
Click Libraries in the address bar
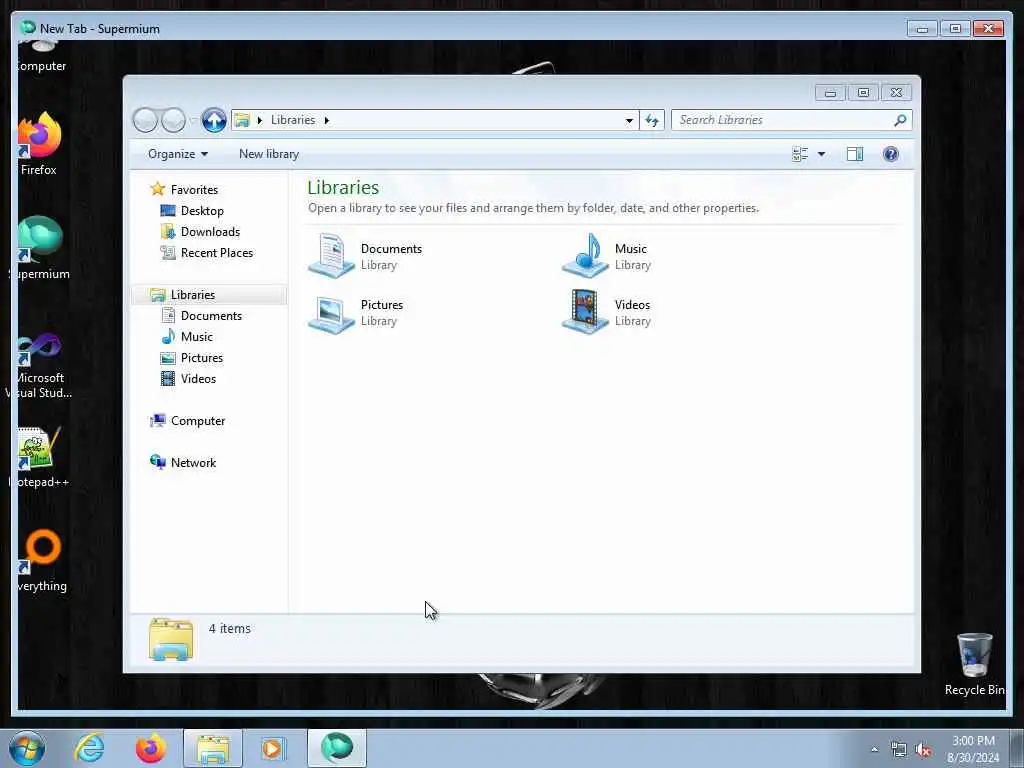click(293, 120)
